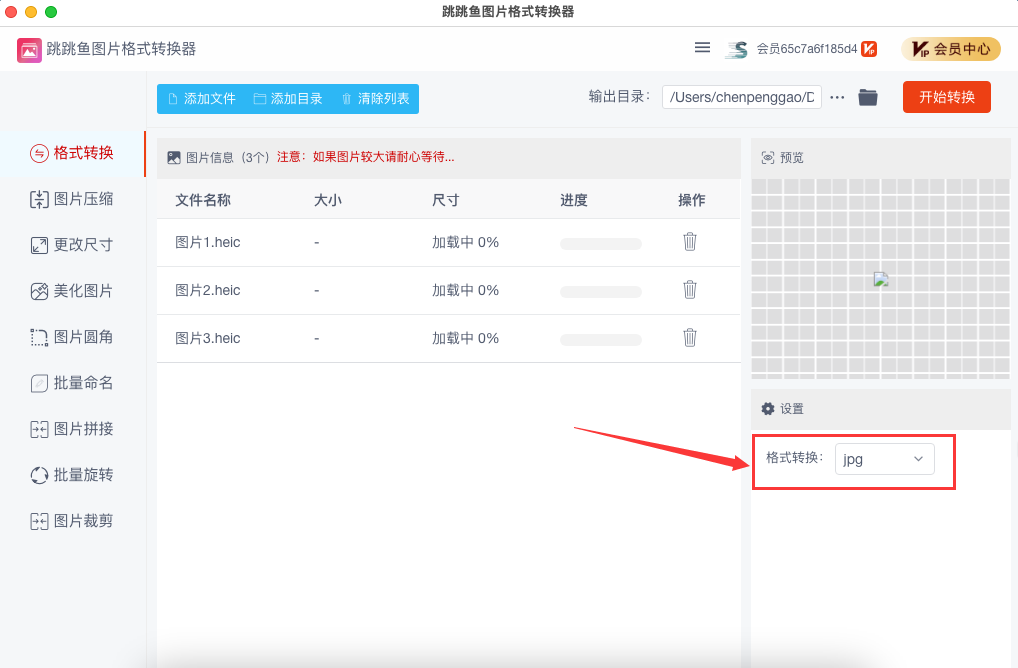Click the 添加文件 button
This screenshot has height=668, width=1018.
pos(201,99)
